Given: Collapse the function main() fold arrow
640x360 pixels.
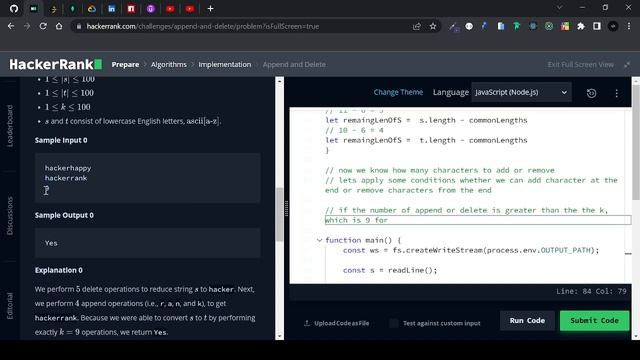Looking at the screenshot, I should 319,240.
